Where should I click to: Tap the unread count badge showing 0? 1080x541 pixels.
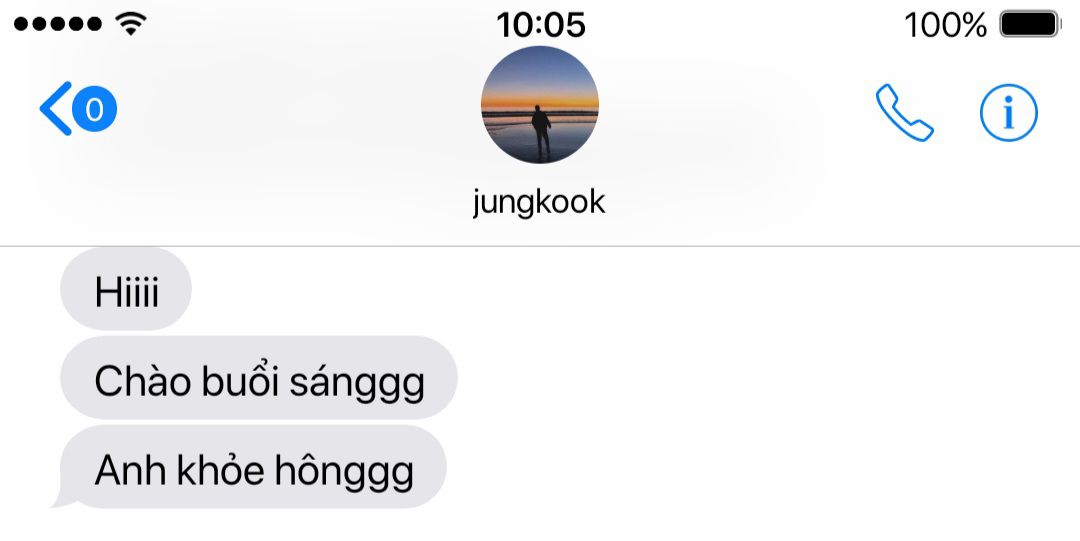pos(94,108)
